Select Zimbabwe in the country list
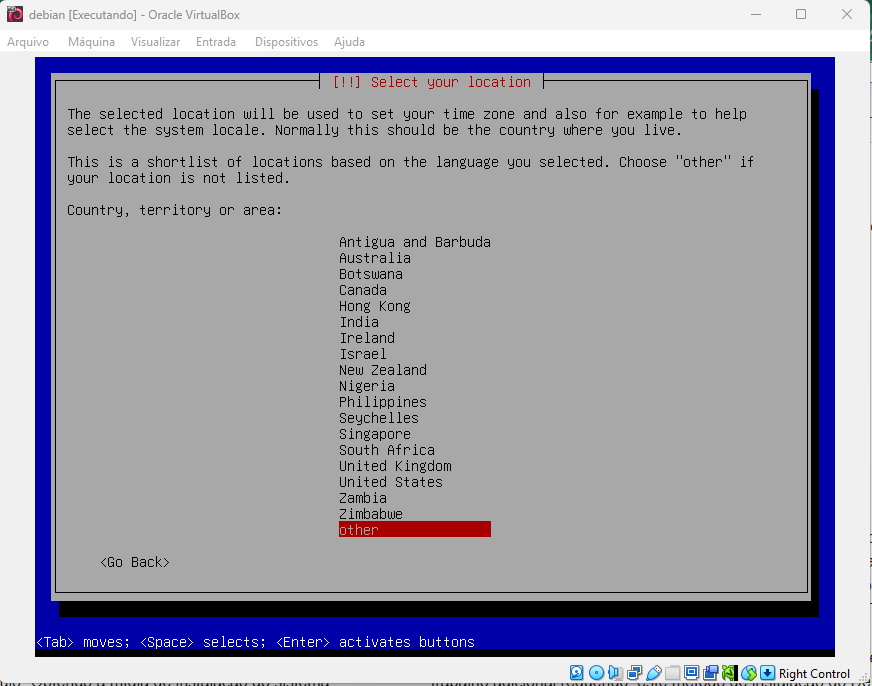Image resolution: width=872 pixels, height=686 pixels. coord(371,514)
